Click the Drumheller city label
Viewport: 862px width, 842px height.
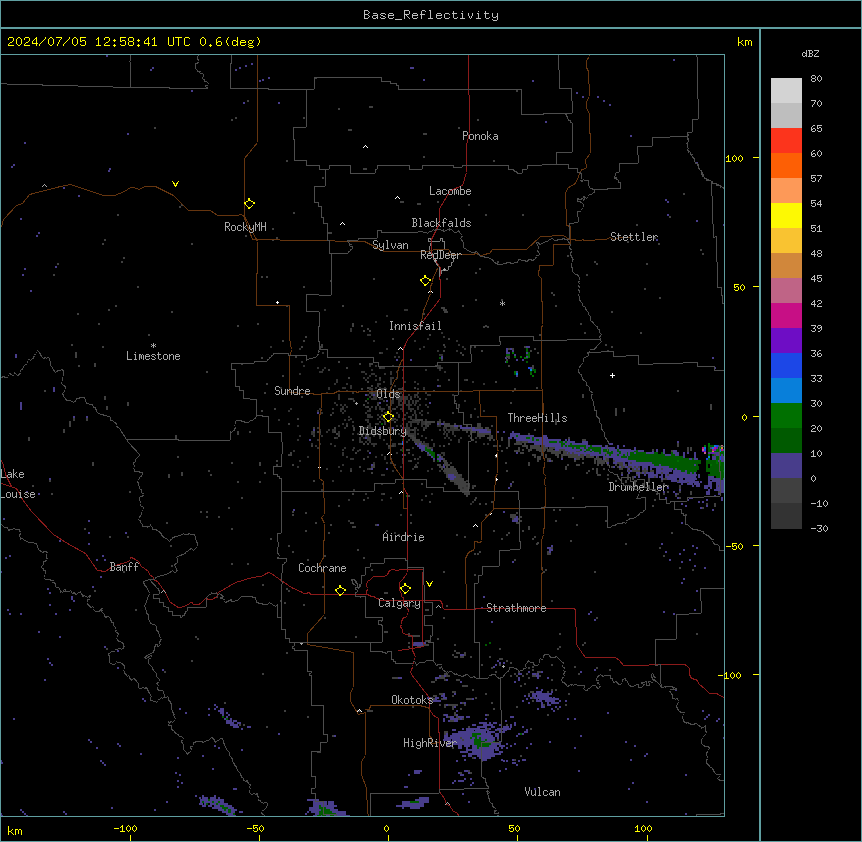pyautogui.click(x=638, y=487)
